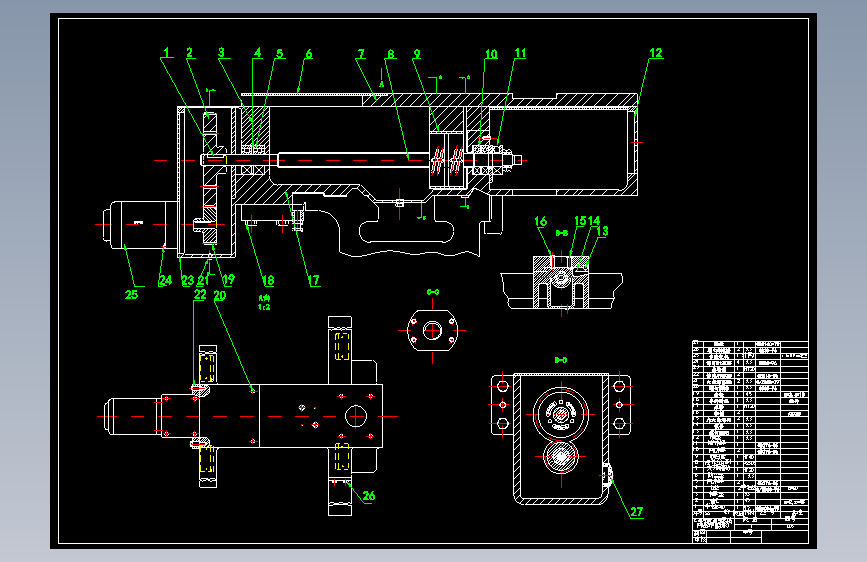Select the B-B section view label
Image resolution: width=867 pixels, height=562 pixels.
point(562,233)
